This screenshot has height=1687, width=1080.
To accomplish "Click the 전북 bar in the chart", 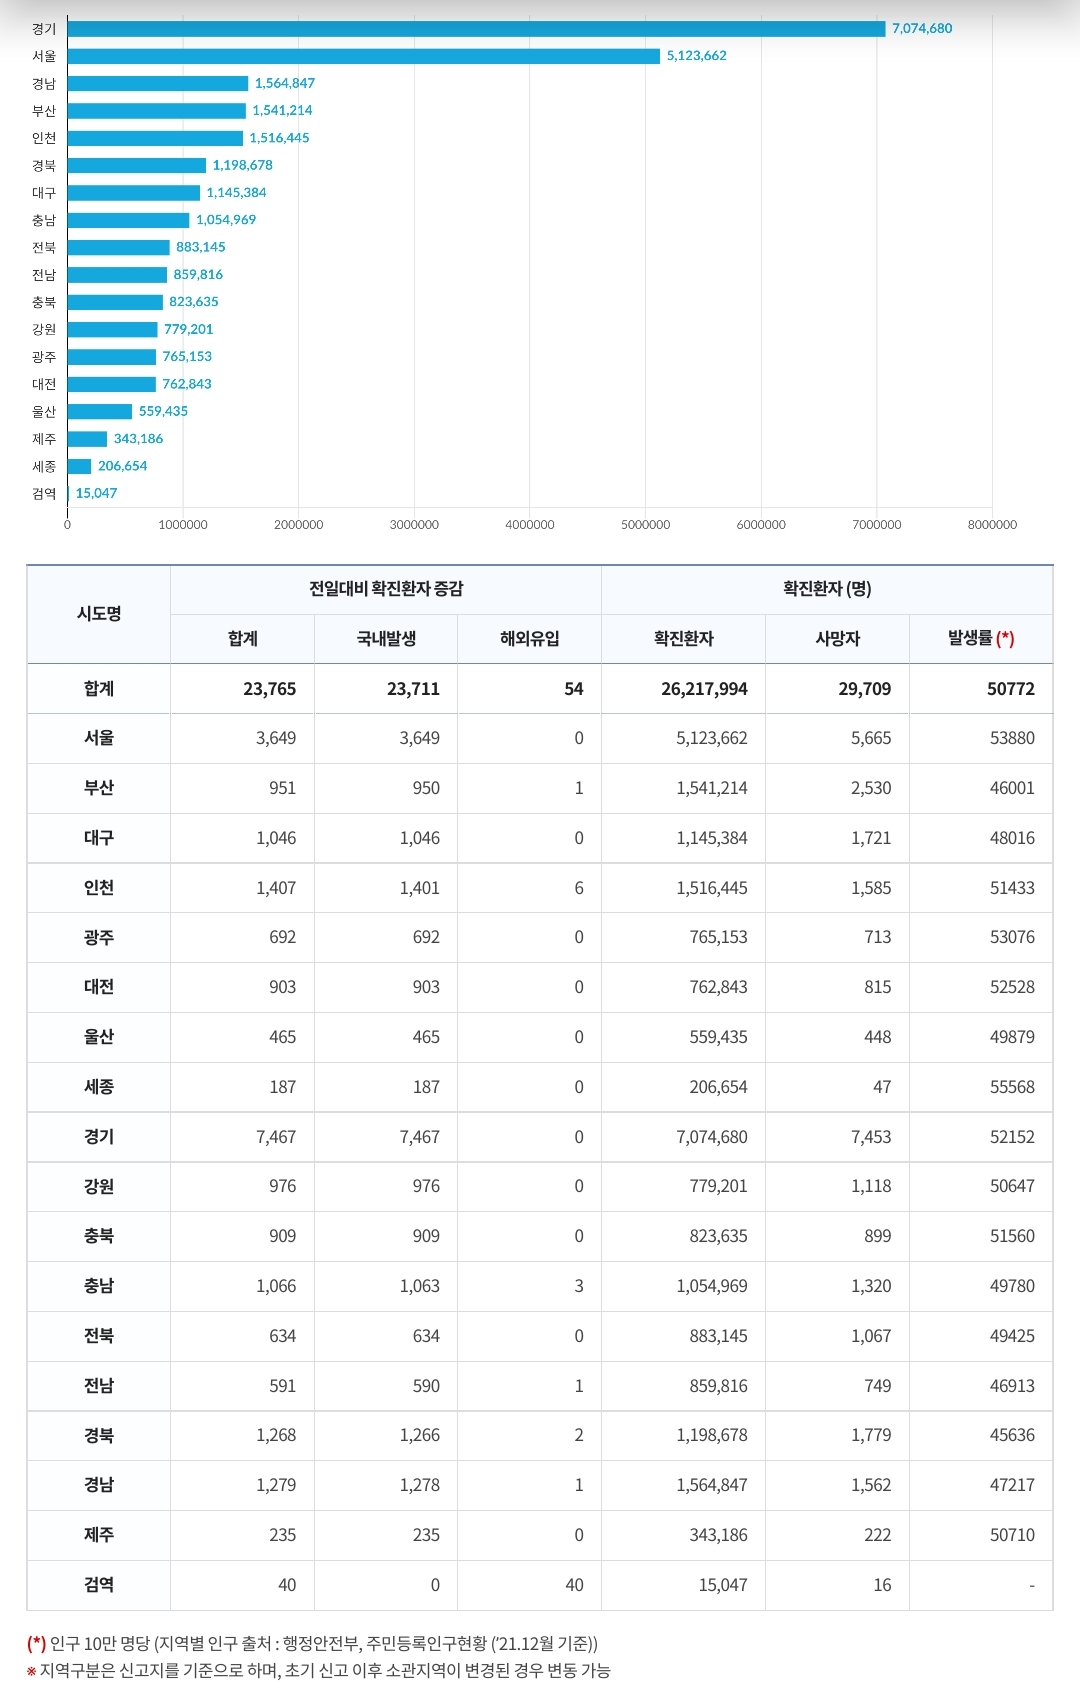I will [119, 247].
